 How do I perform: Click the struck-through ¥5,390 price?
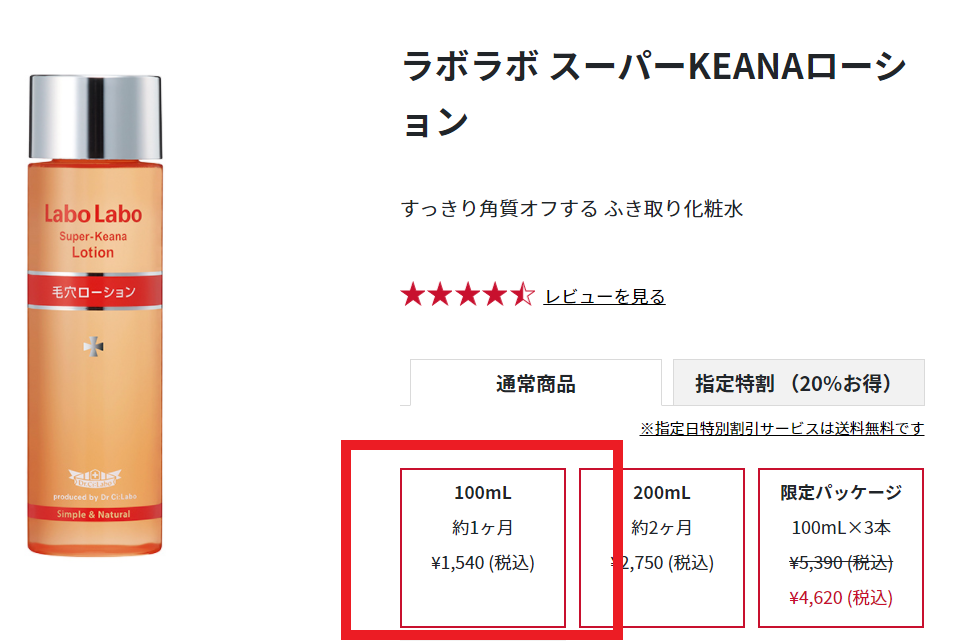click(x=841, y=563)
